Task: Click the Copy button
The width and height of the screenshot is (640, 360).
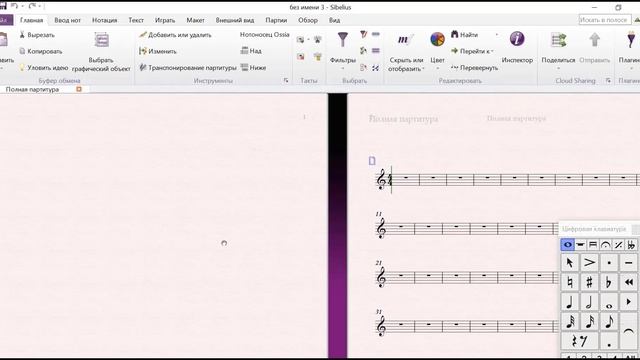Action: (40, 51)
